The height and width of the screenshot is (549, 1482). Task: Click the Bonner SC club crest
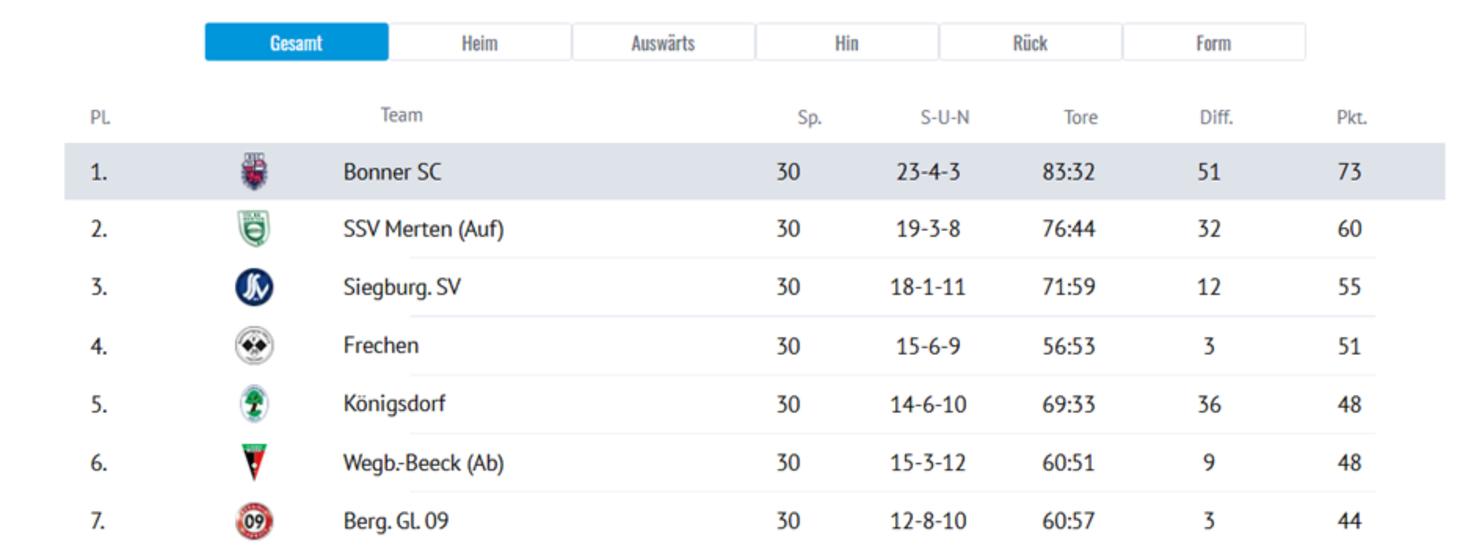point(254,172)
